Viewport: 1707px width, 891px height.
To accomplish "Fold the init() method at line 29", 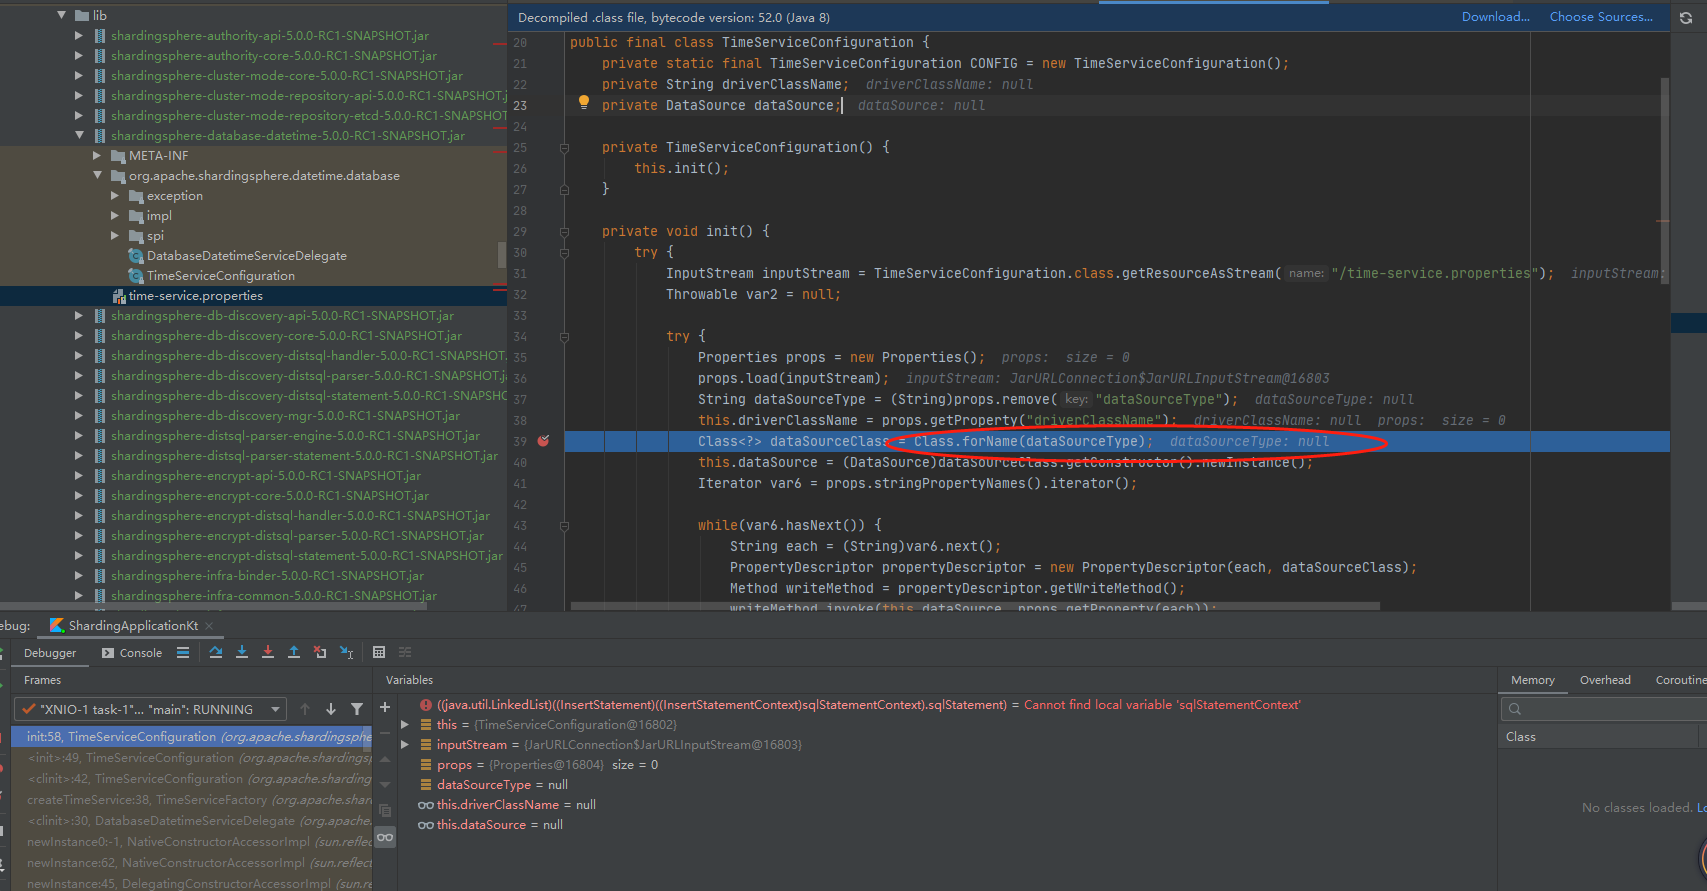I will click(564, 231).
